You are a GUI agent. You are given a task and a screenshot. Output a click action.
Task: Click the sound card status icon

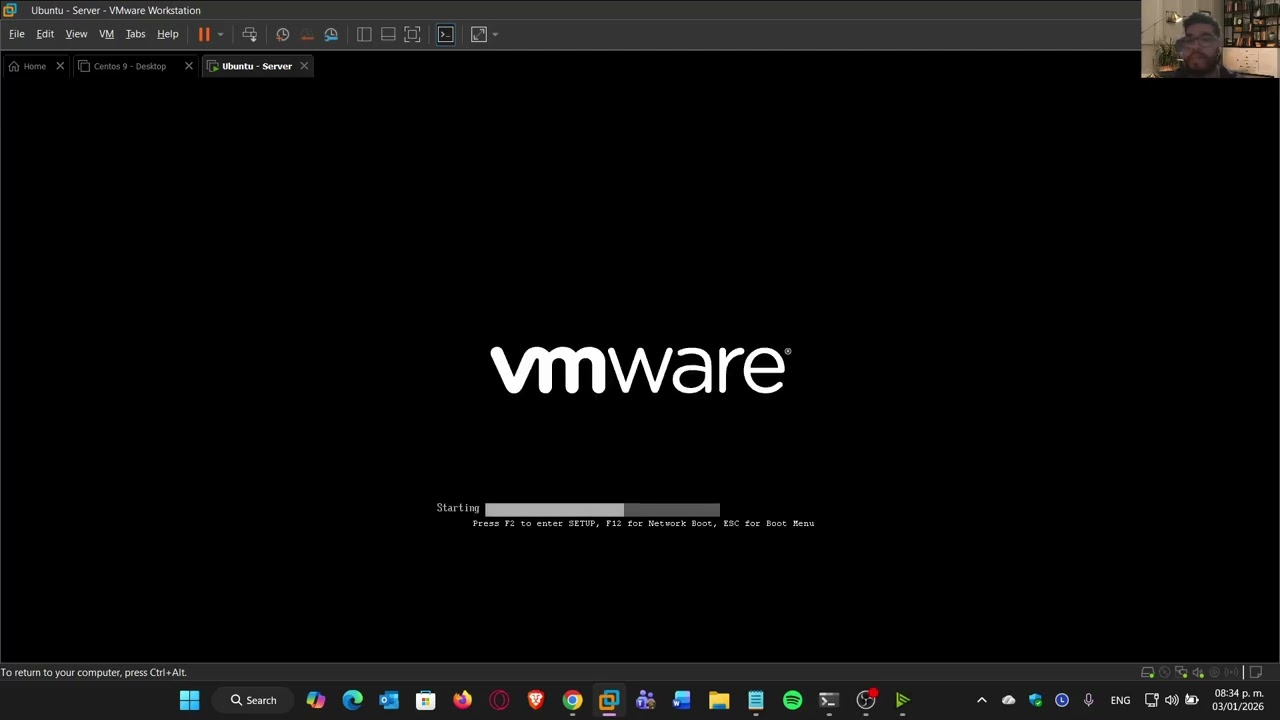(x=1198, y=672)
